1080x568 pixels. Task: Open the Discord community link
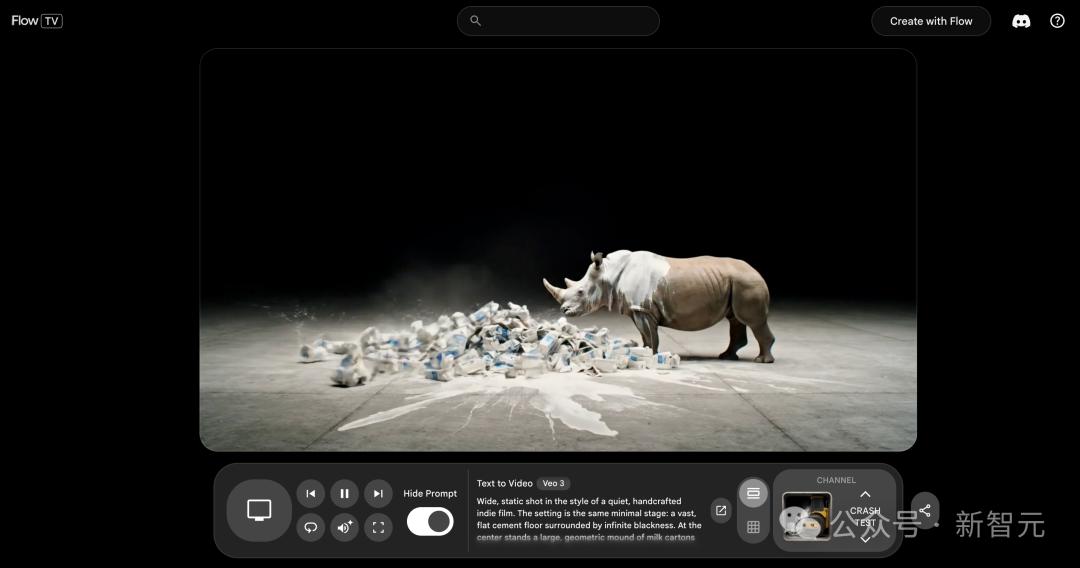[x=1021, y=21]
